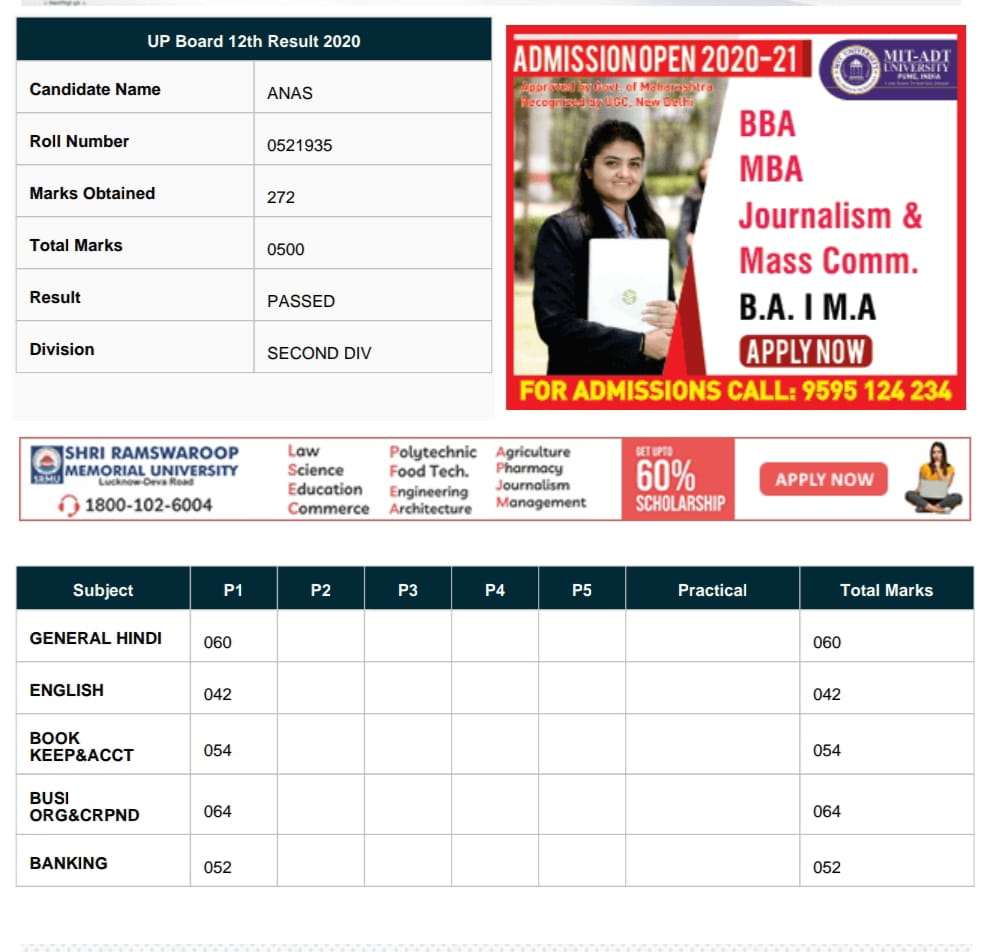The width and height of the screenshot is (992, 952).
Task: Click the Shri Ramswaroop University logo
Action: 47,464
